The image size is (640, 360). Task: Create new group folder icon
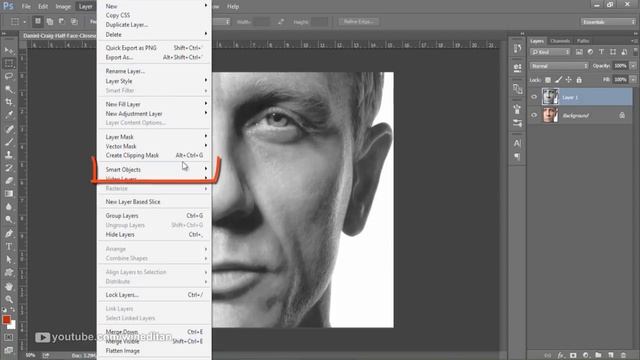click(598, 356)
